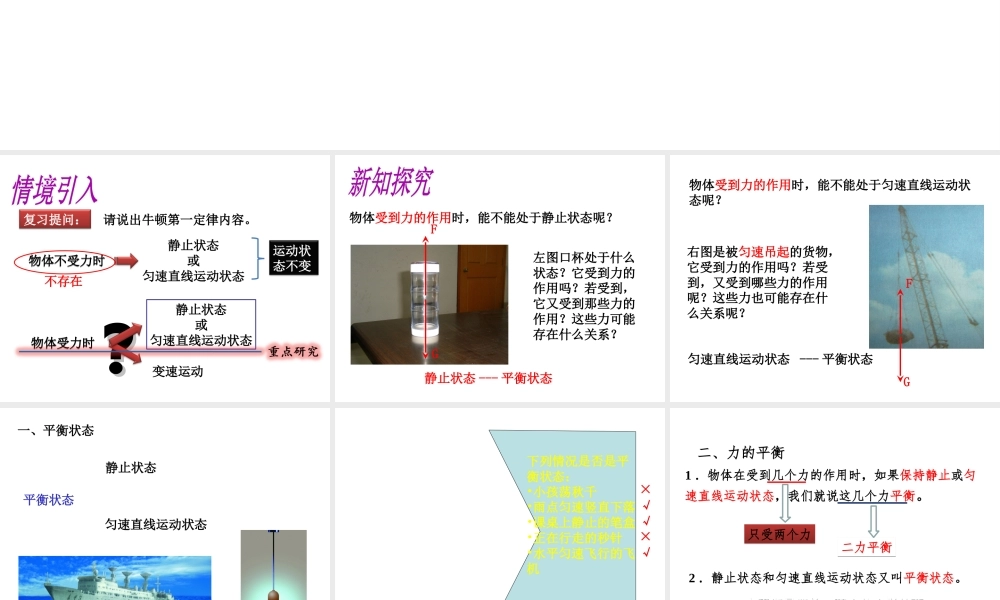Image resolution: width=1000 pixels, height=600 pixels.
Task: Click the check mark beside 水平匀速飞行的飞机
Action: [646, 552]
